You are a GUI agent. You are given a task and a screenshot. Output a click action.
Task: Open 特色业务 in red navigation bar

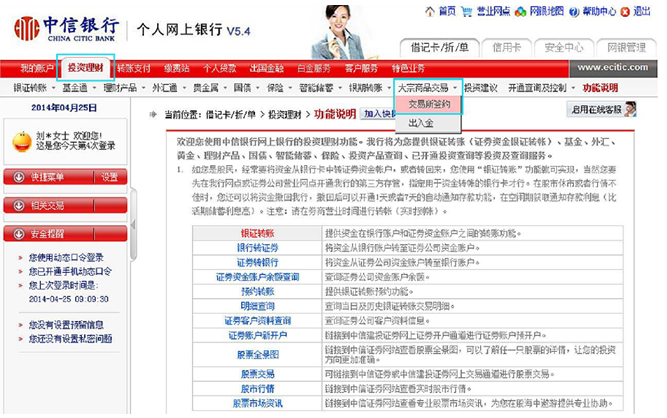click(408, 68)
